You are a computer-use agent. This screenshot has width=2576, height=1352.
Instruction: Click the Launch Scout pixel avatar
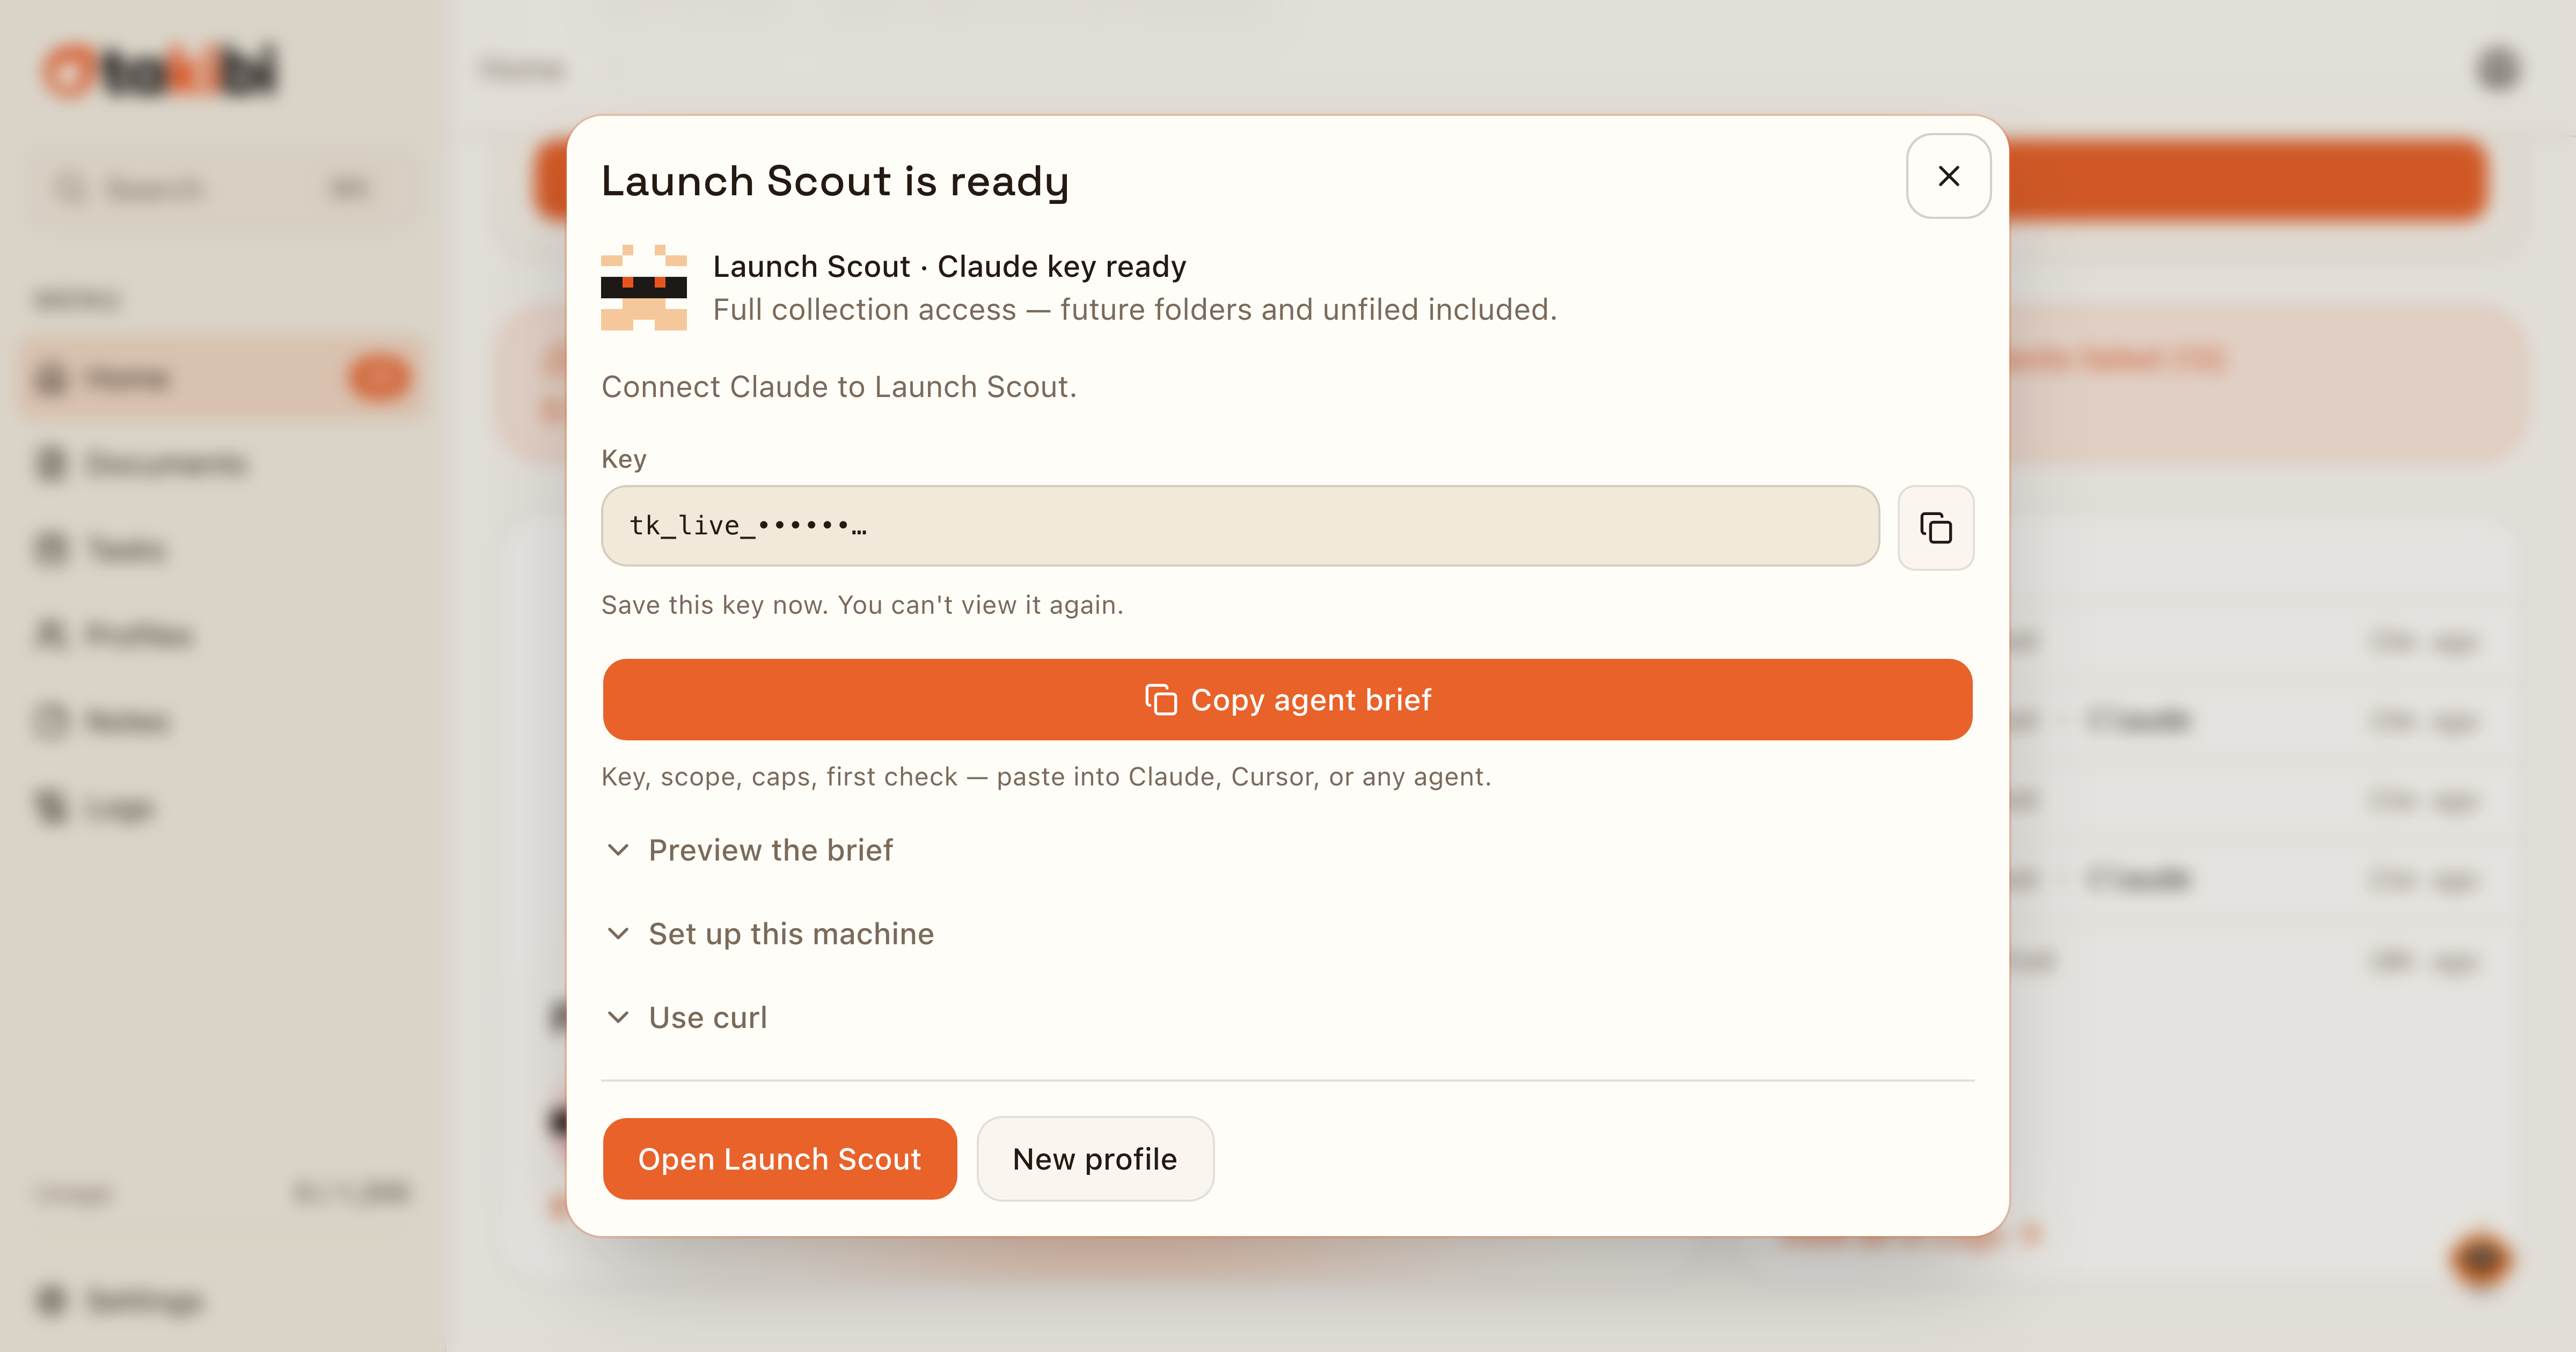[x=644, y=287]
